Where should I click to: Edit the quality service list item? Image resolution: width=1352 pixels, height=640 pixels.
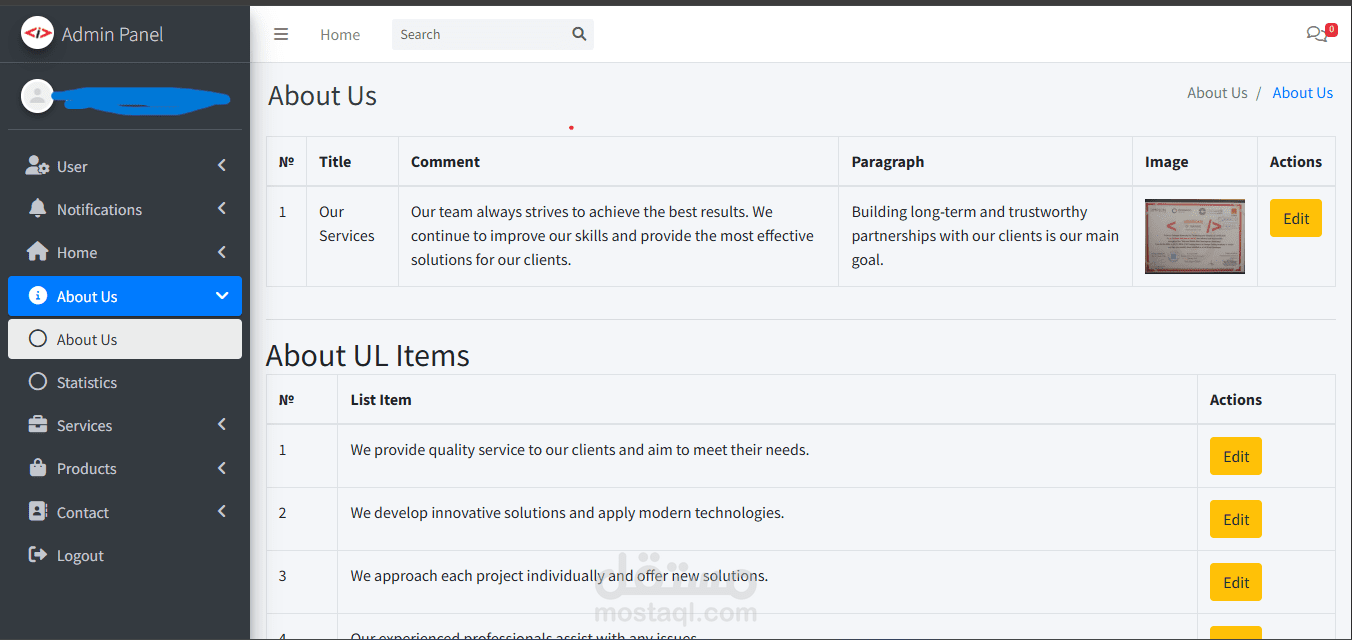coord(1235,456)
